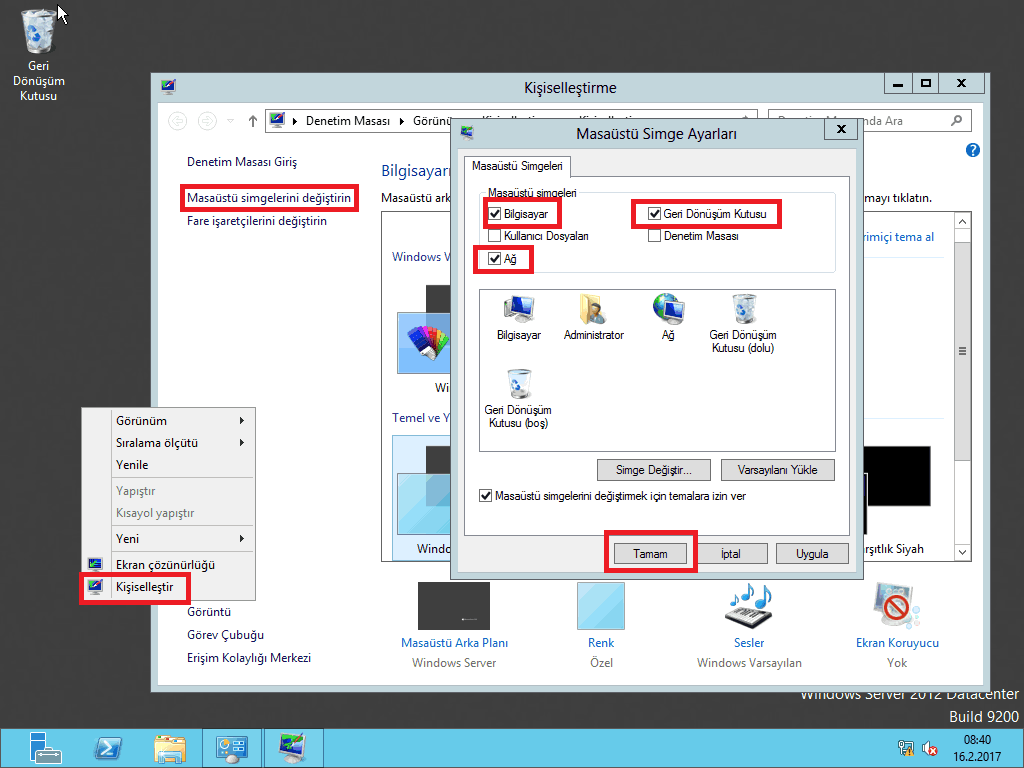Open File Explorer from the taskbar

[x=169, y=747]
